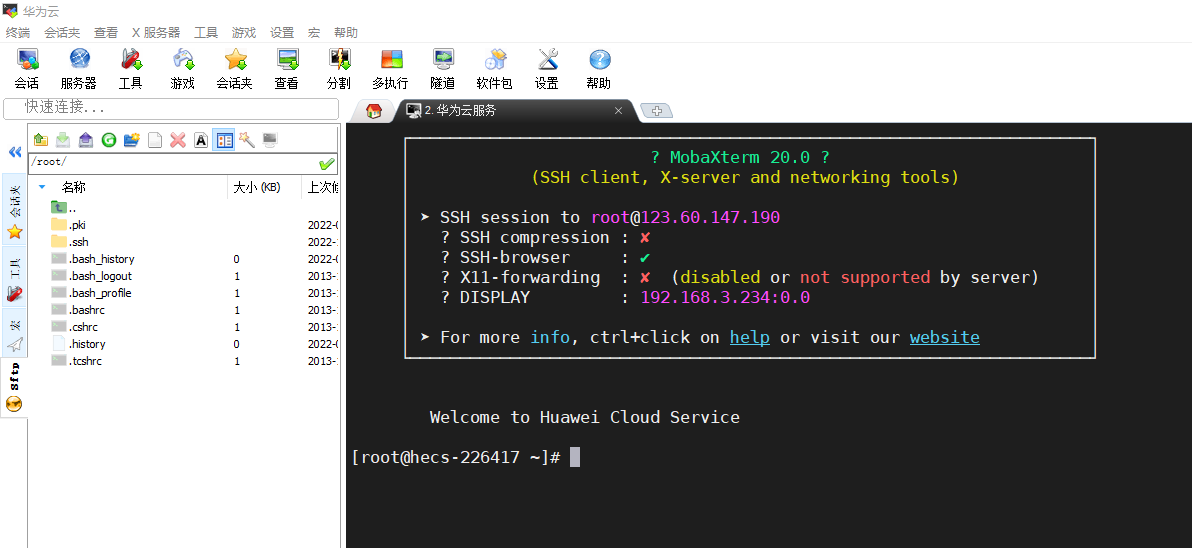1192x548 pixels.
Task: Toggle the SFTP detailed list view button
Action: point(224,140)
